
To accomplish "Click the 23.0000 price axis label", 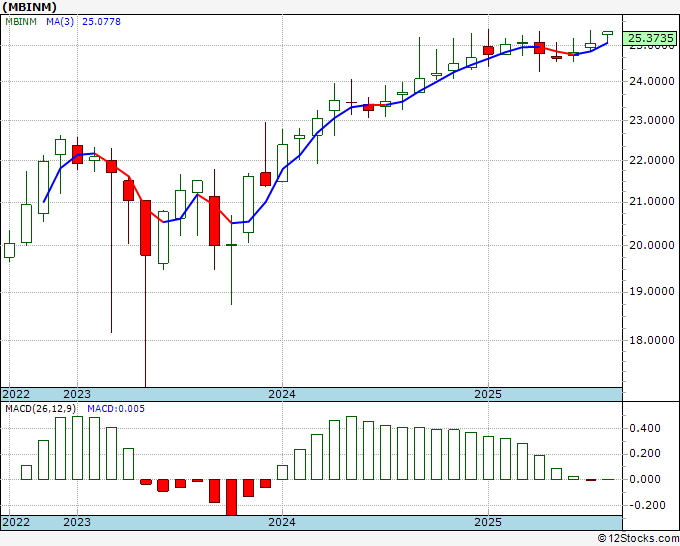I will pyautogui.click(x=652, y=120).
